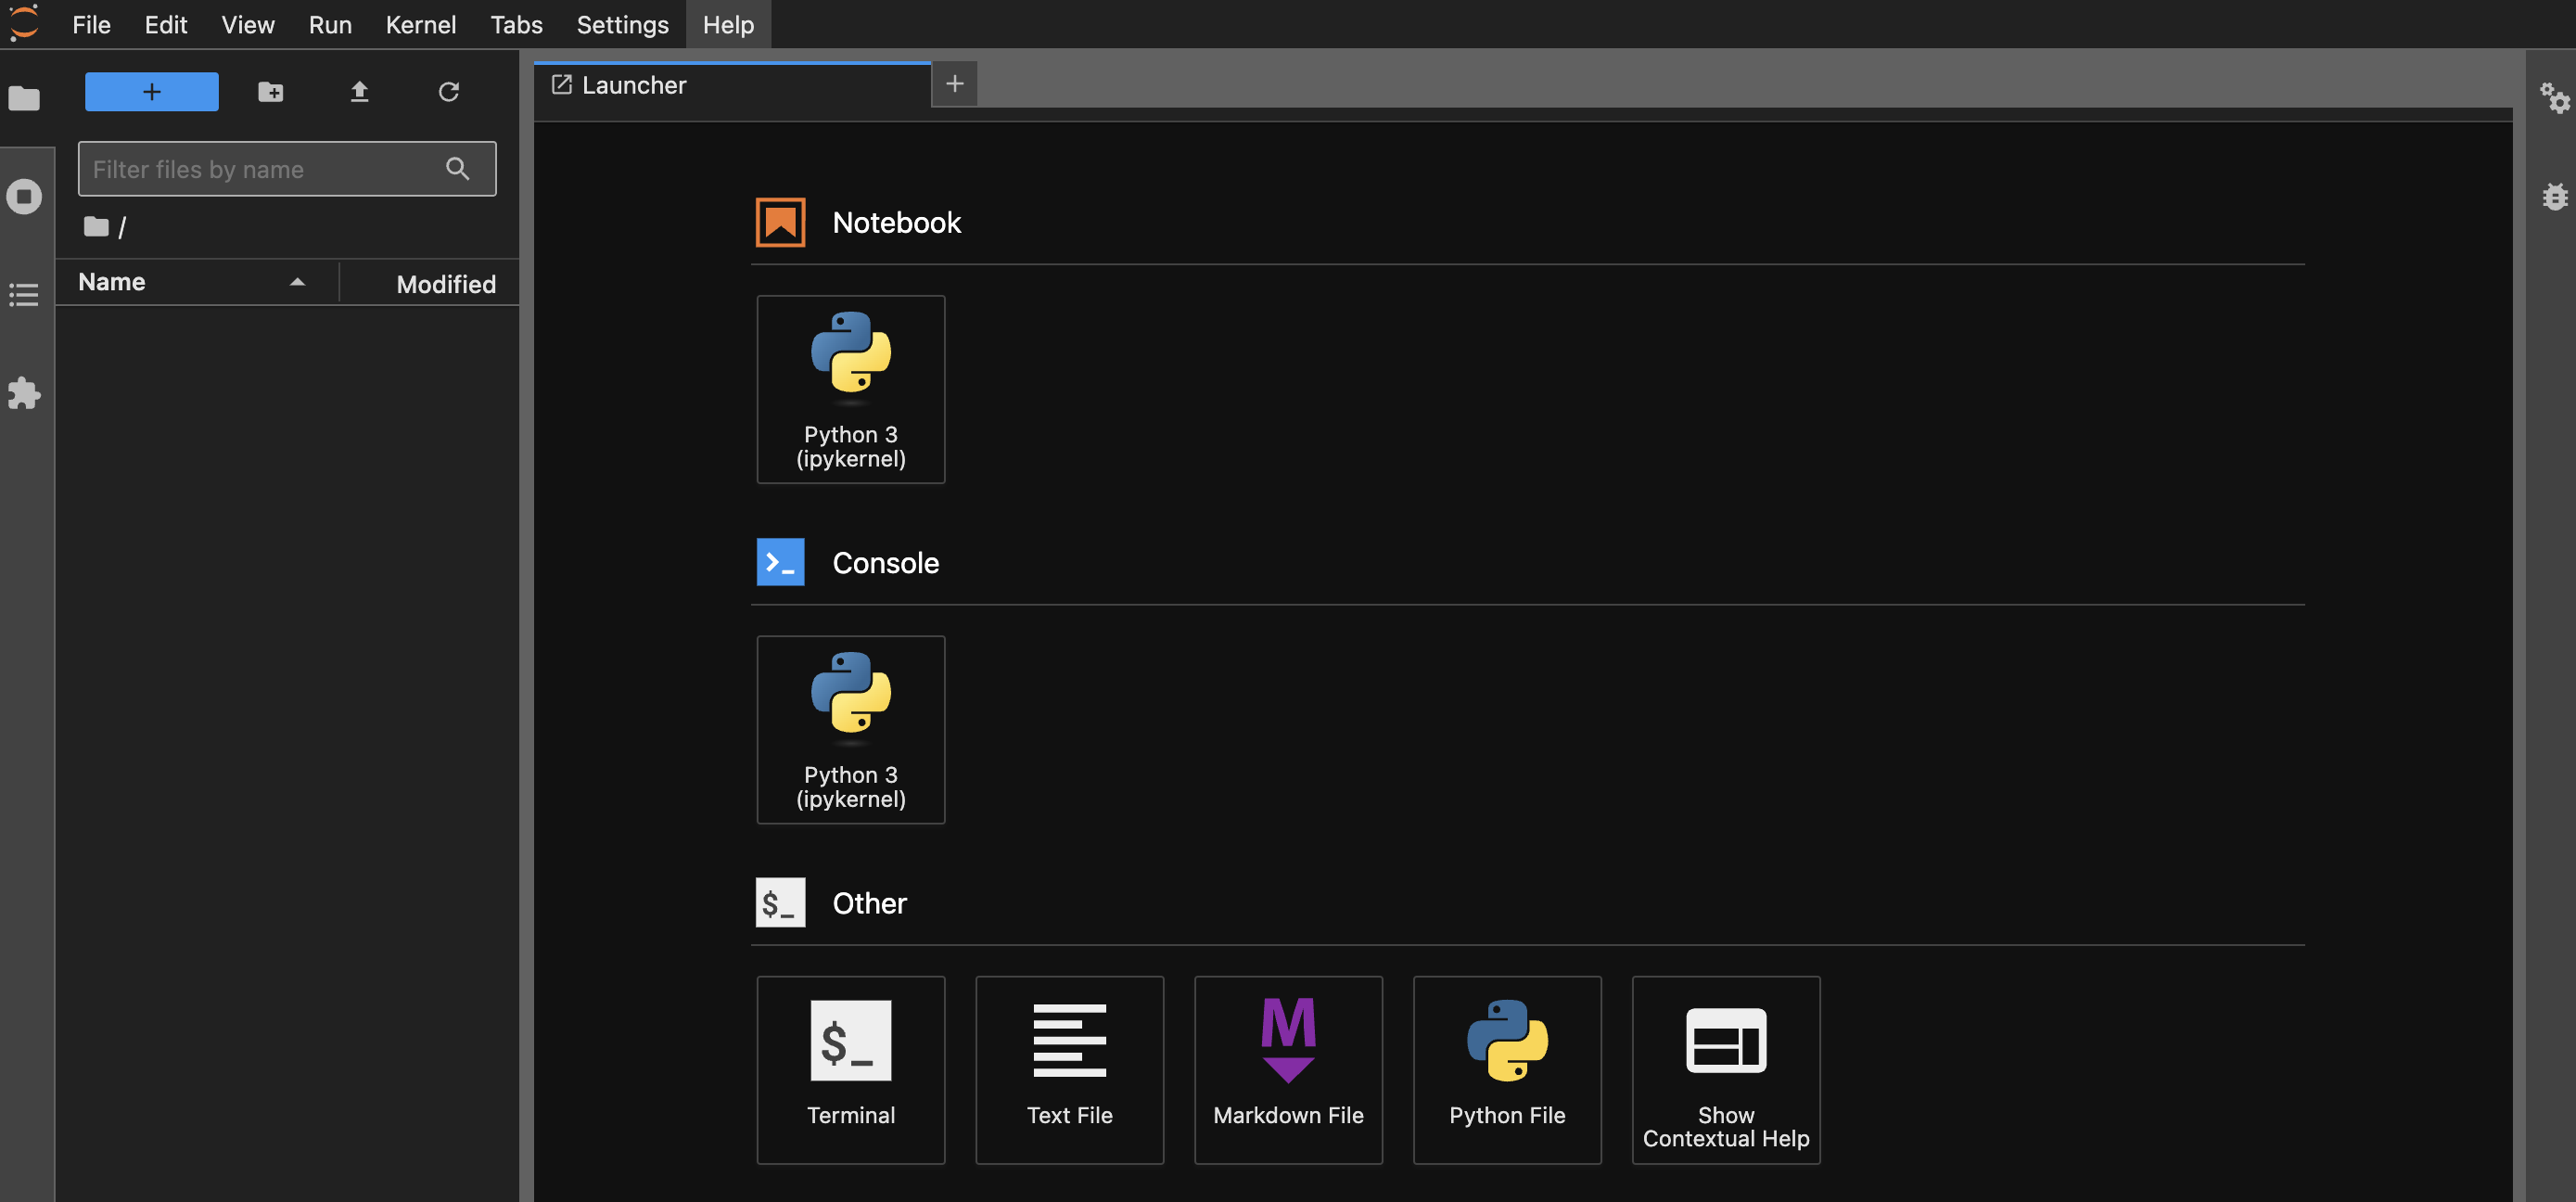Image resolution: width=2576 pixels, height=1202 pixels.
Task: Open the Table of Contents sidebar icon
Action: pos(24,295)
